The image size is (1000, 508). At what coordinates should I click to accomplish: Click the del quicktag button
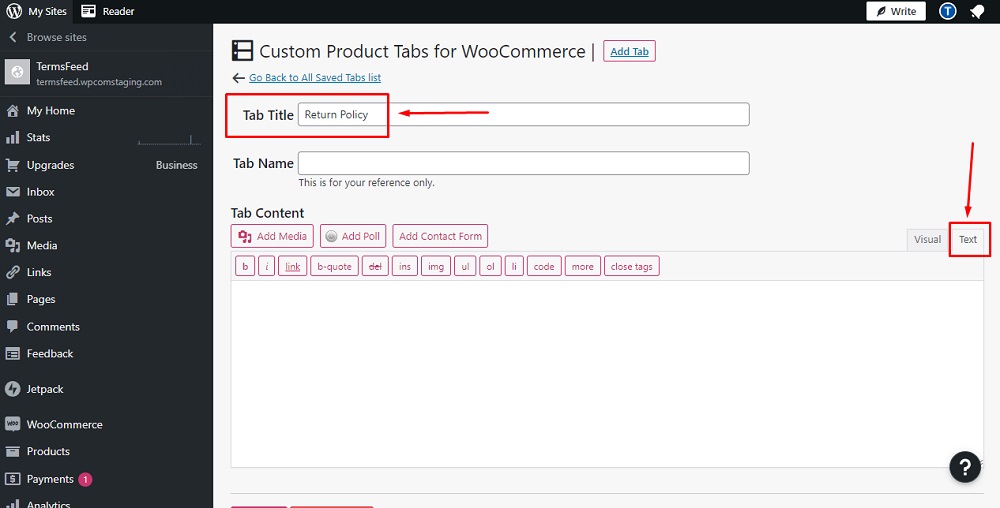coord(375,266)
